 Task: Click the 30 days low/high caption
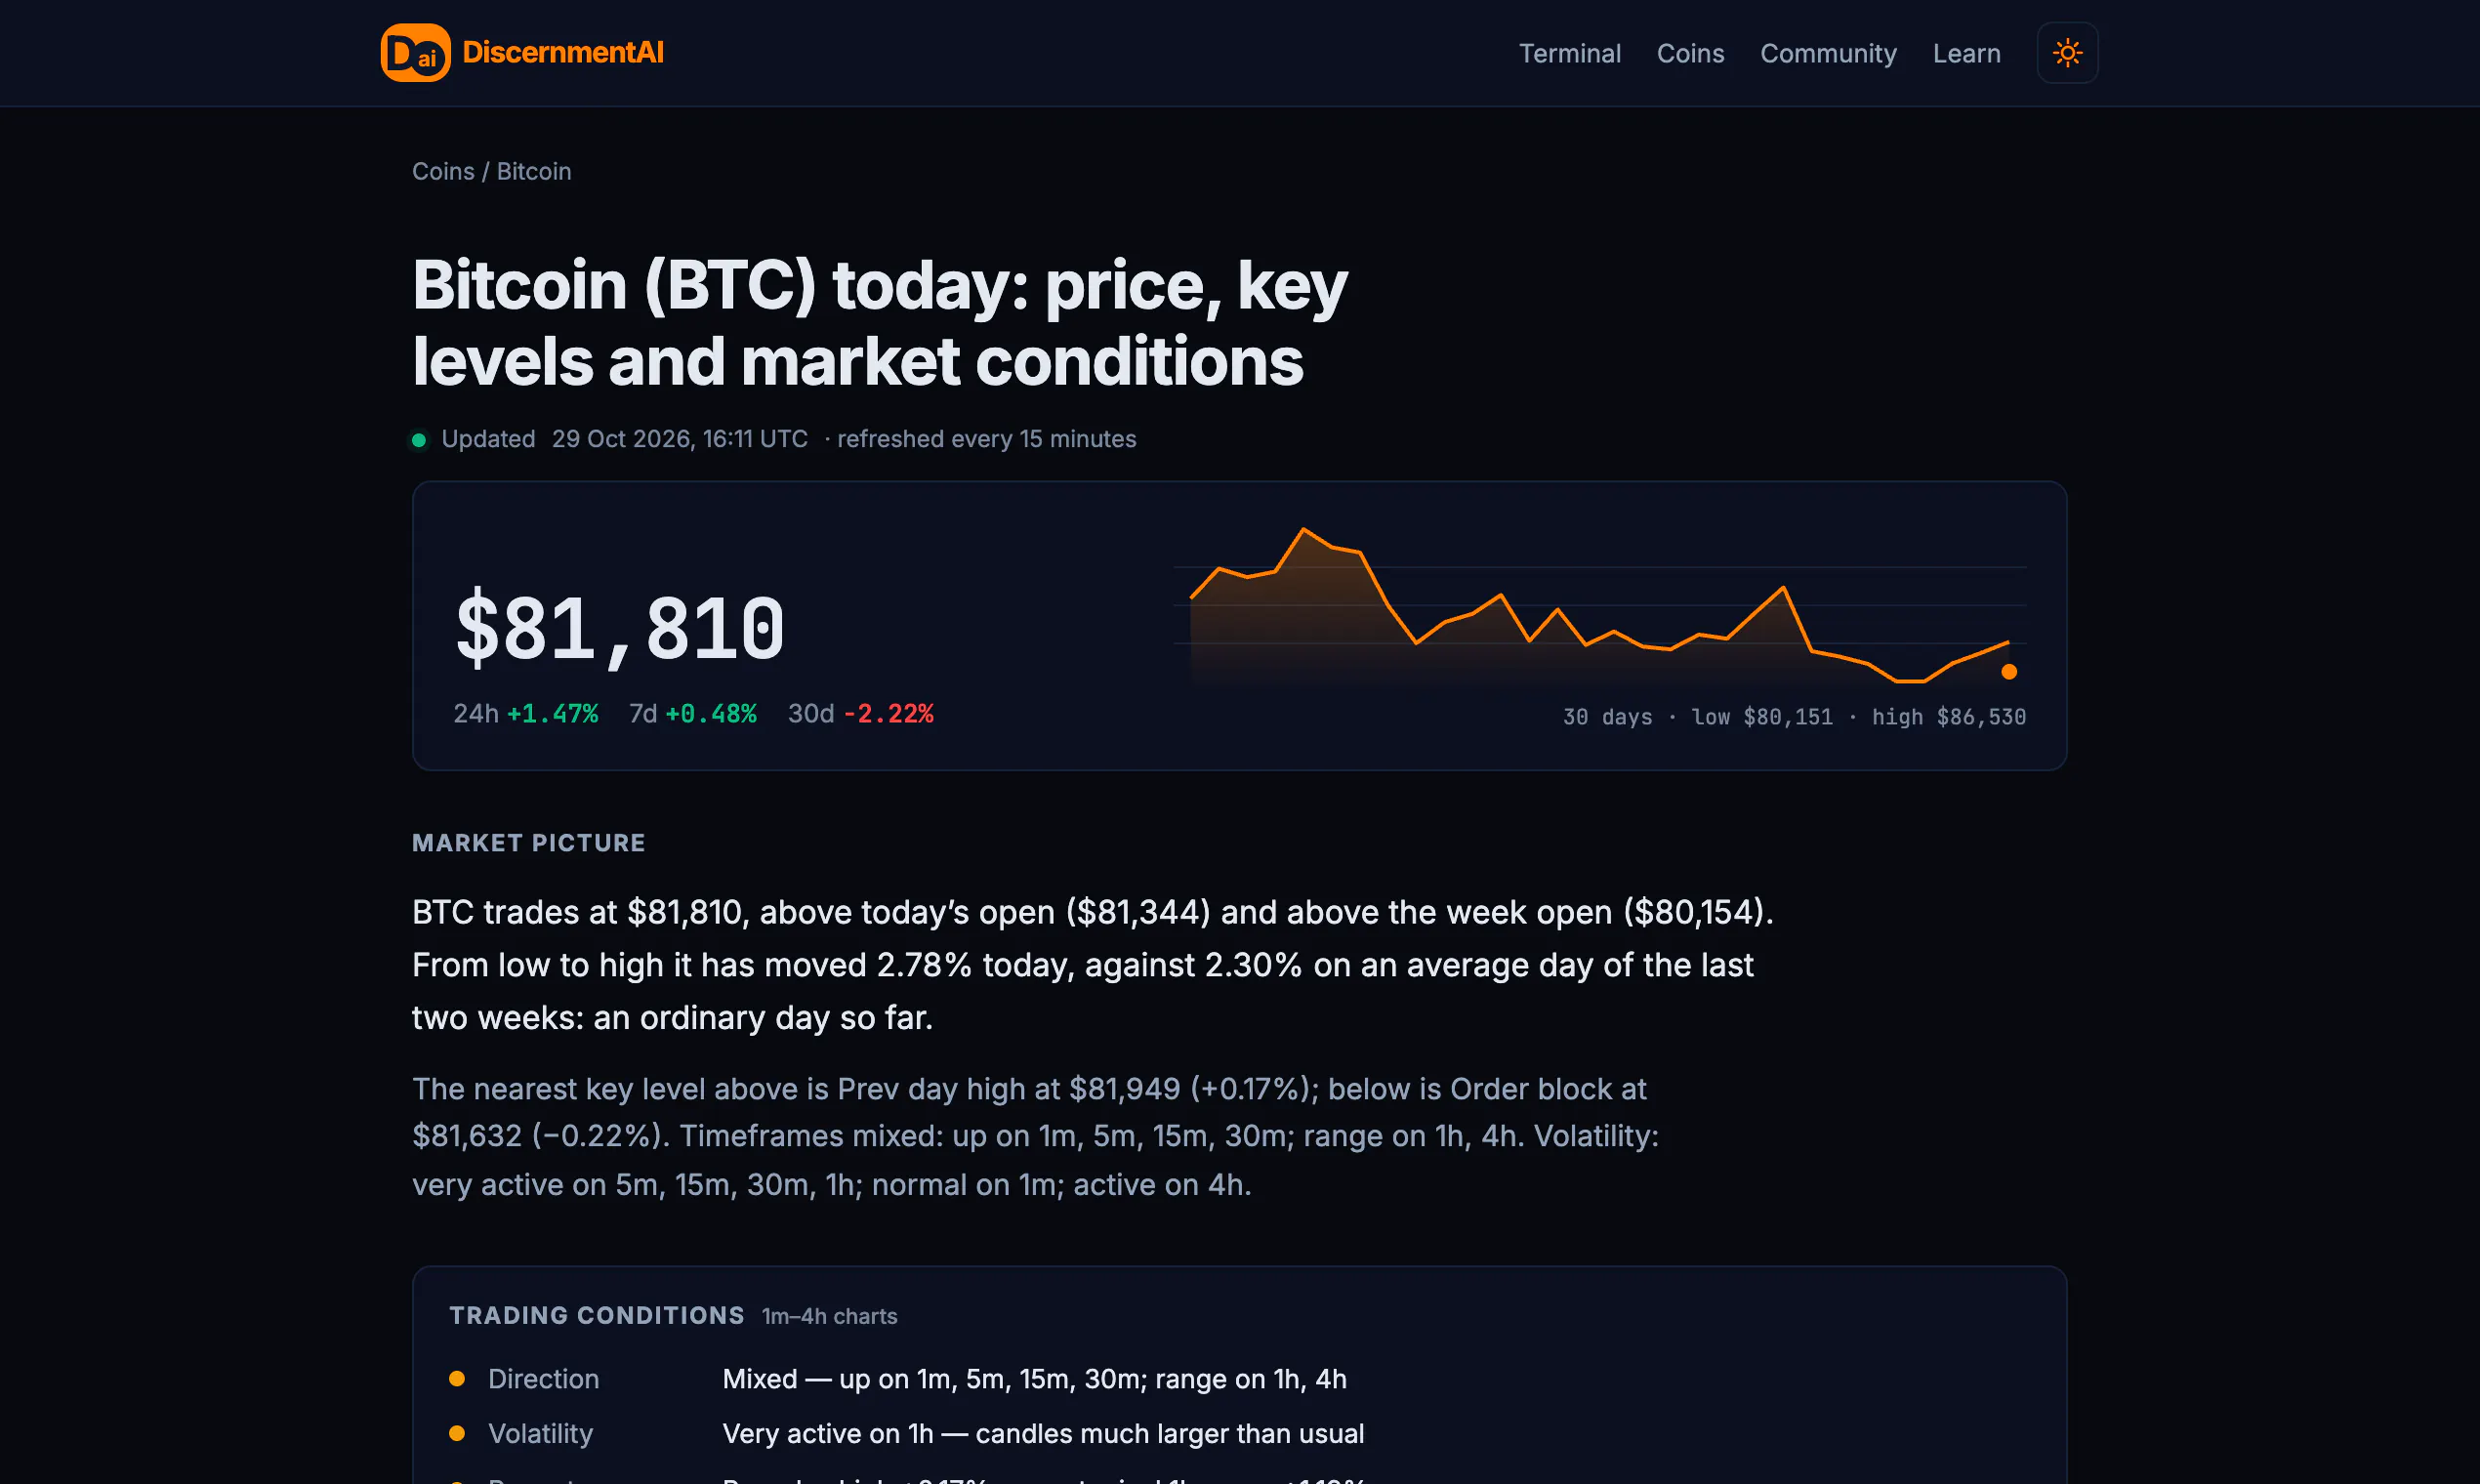pyautogui.click(x=1794, y=717)
